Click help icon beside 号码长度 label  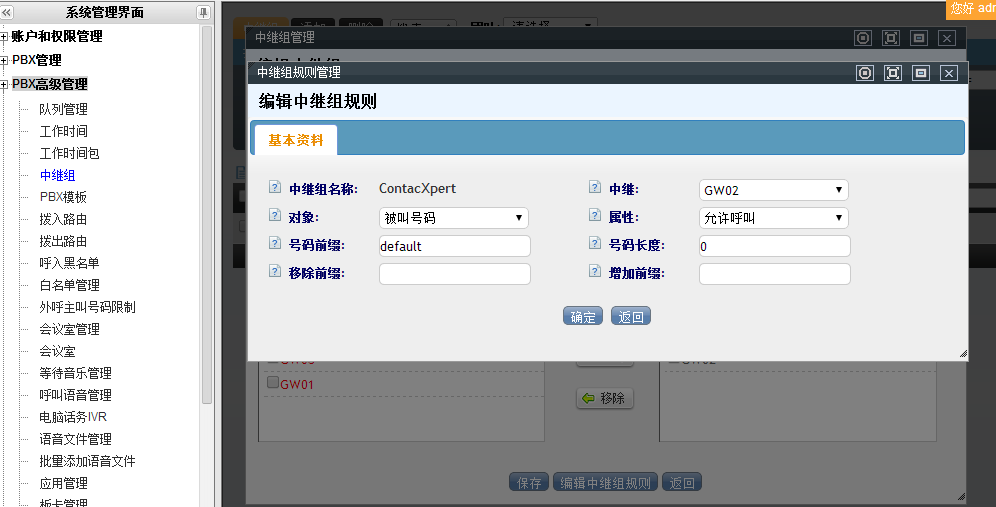[x=595, y=244]
